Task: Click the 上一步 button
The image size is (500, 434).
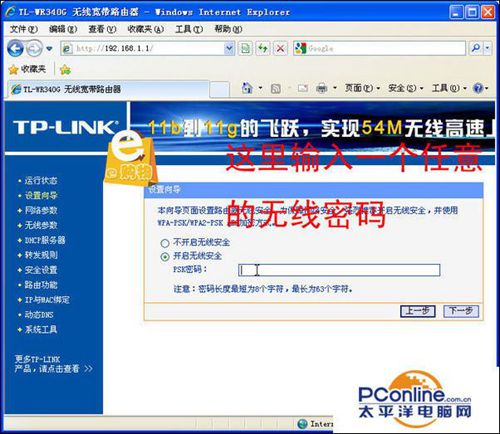Action: (418, 311)
